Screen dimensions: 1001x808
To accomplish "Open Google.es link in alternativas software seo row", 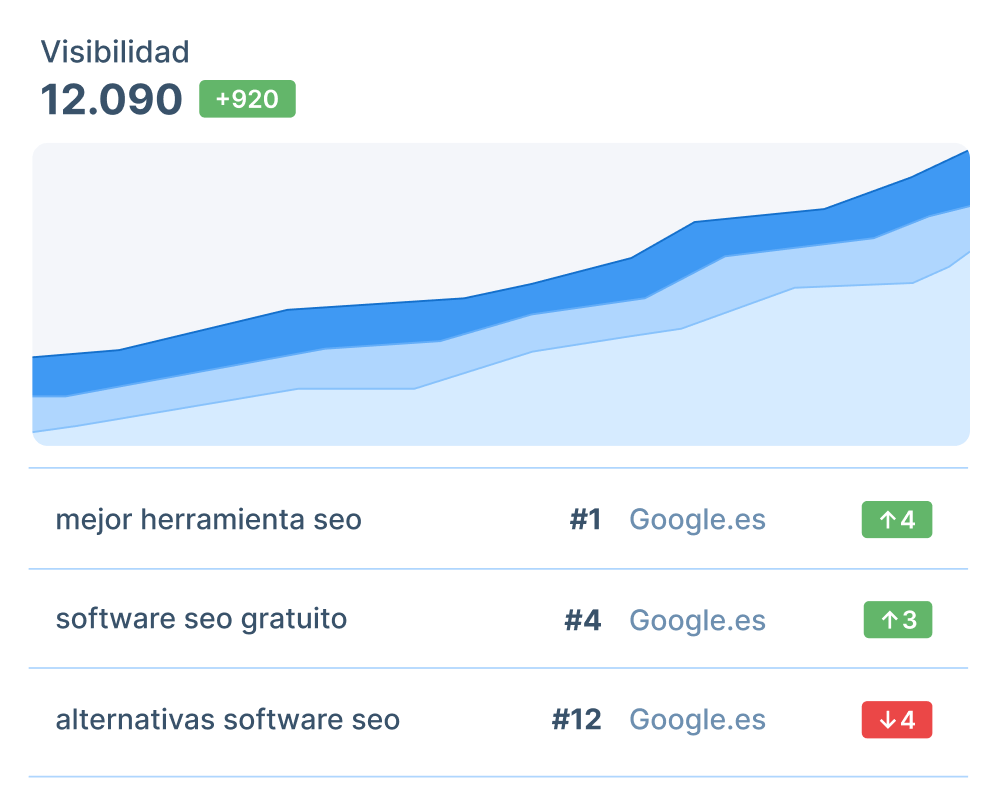I will (x=697, y=720).
